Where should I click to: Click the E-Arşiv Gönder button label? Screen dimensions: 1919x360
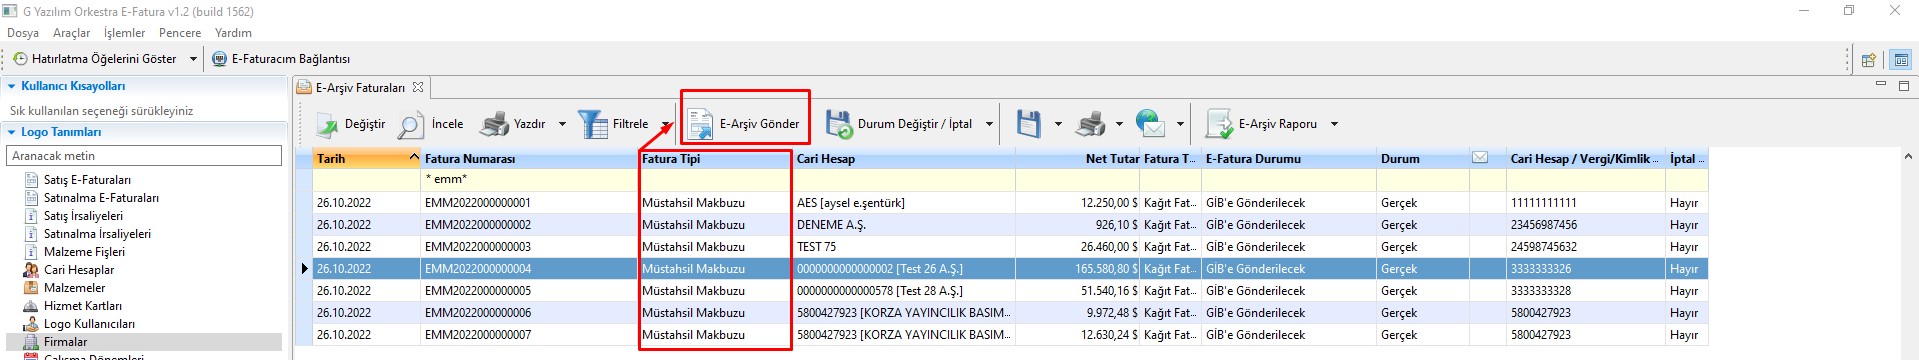pyautogui.click(x=759, y=124)
